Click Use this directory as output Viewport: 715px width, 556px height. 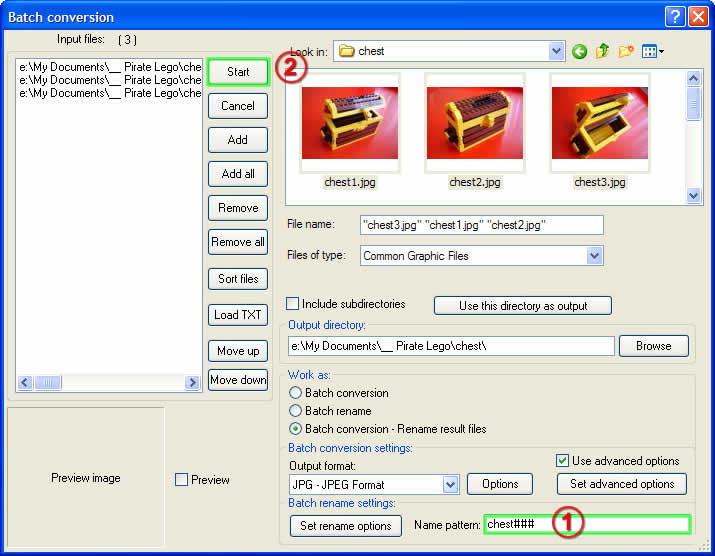point(523,306)
